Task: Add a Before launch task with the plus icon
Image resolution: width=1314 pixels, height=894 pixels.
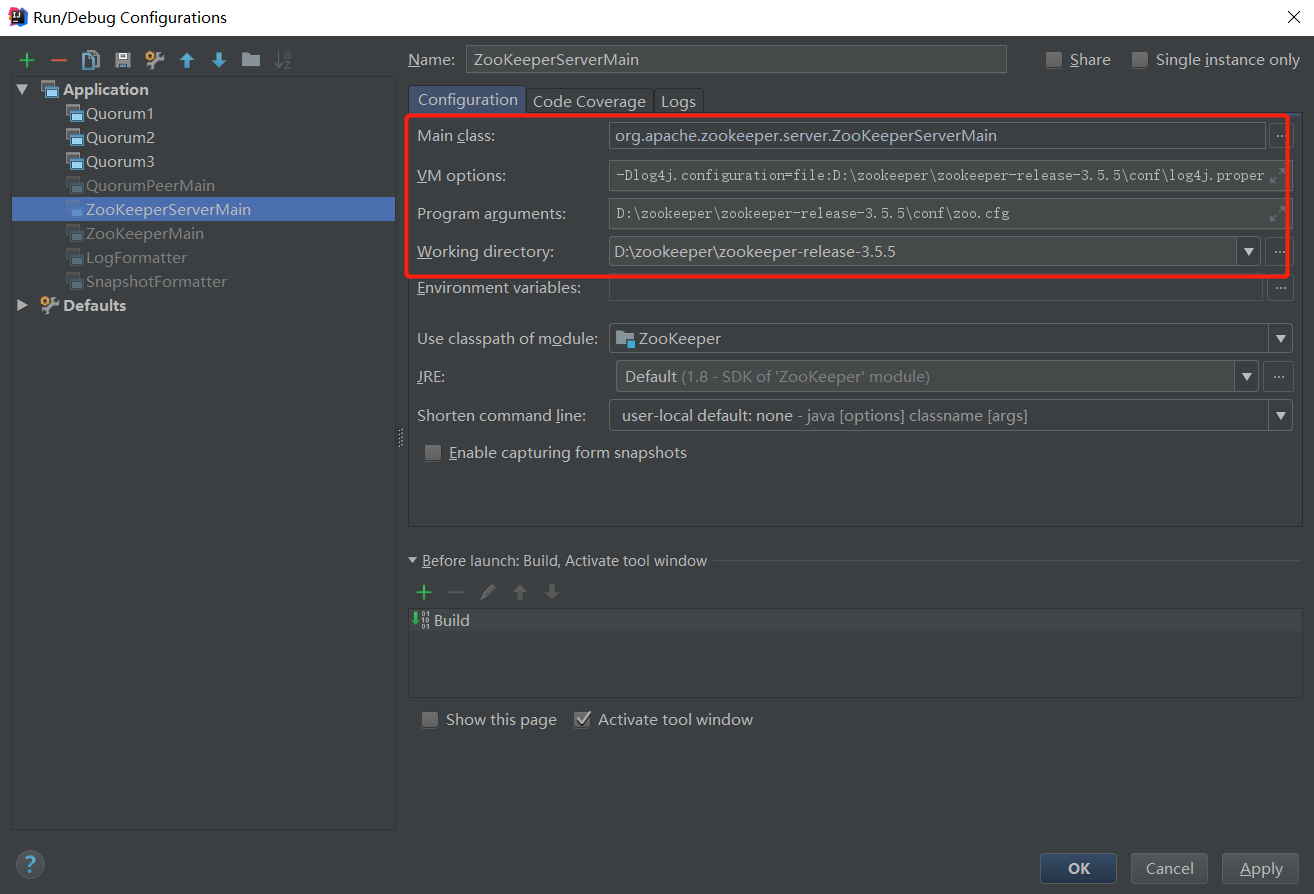Action: [424, 592]
